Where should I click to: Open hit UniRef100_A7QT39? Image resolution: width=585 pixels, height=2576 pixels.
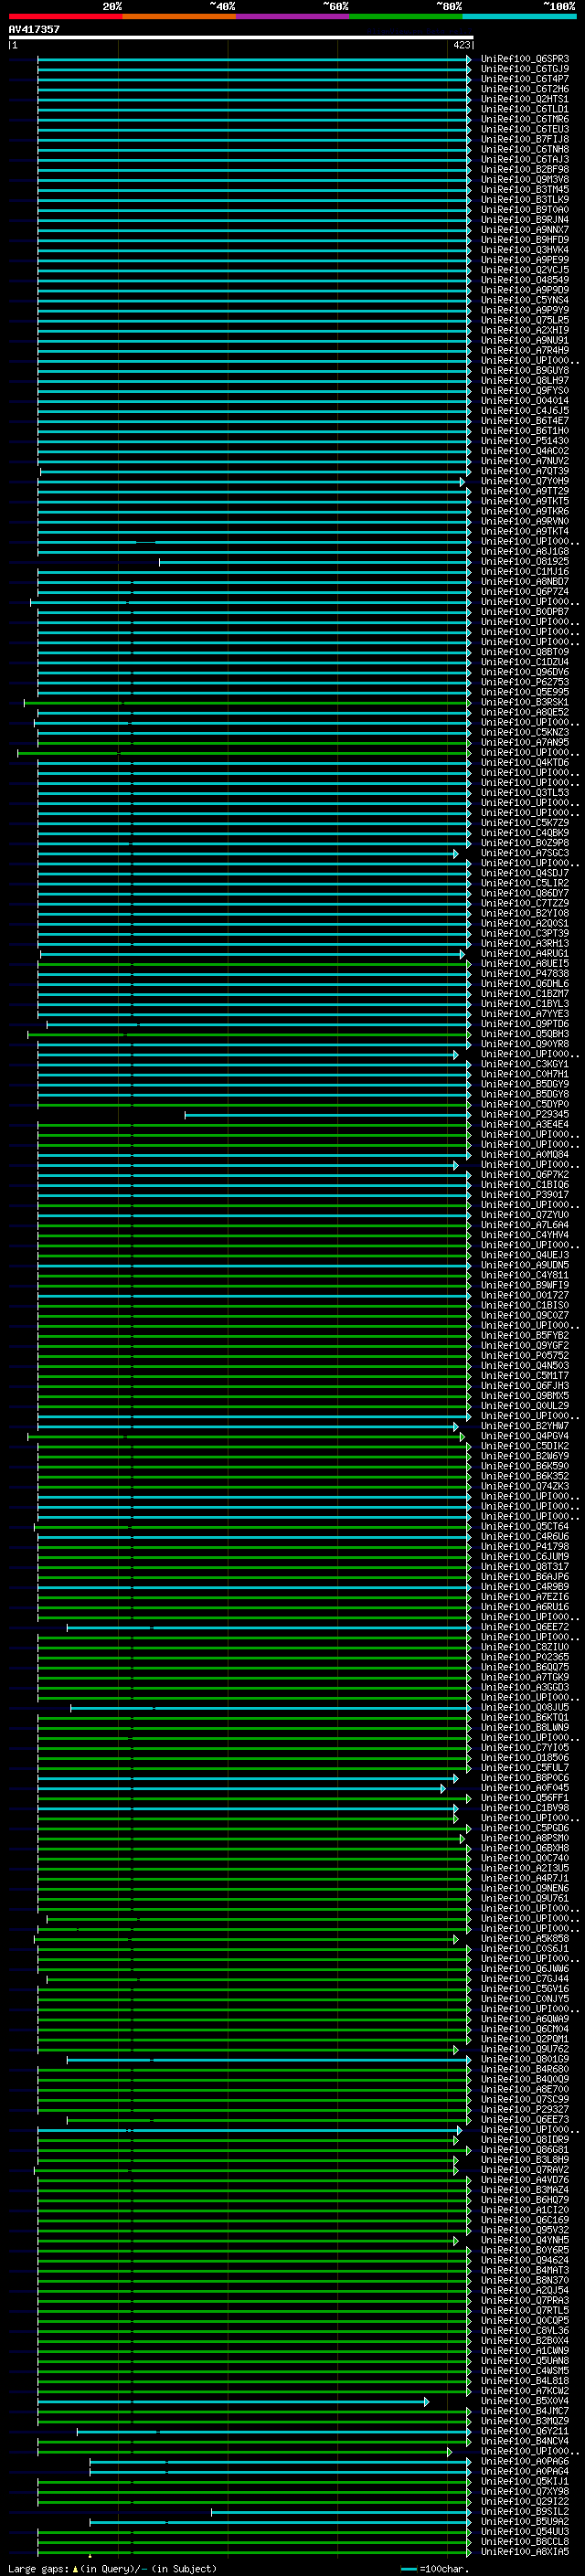pyautogui.click(x=524, y=471)
